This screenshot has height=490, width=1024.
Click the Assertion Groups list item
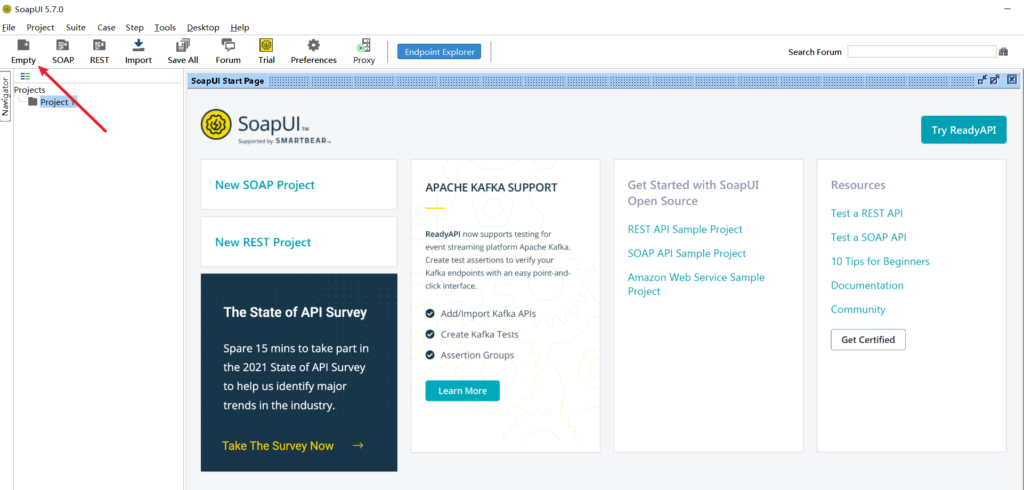477,355
